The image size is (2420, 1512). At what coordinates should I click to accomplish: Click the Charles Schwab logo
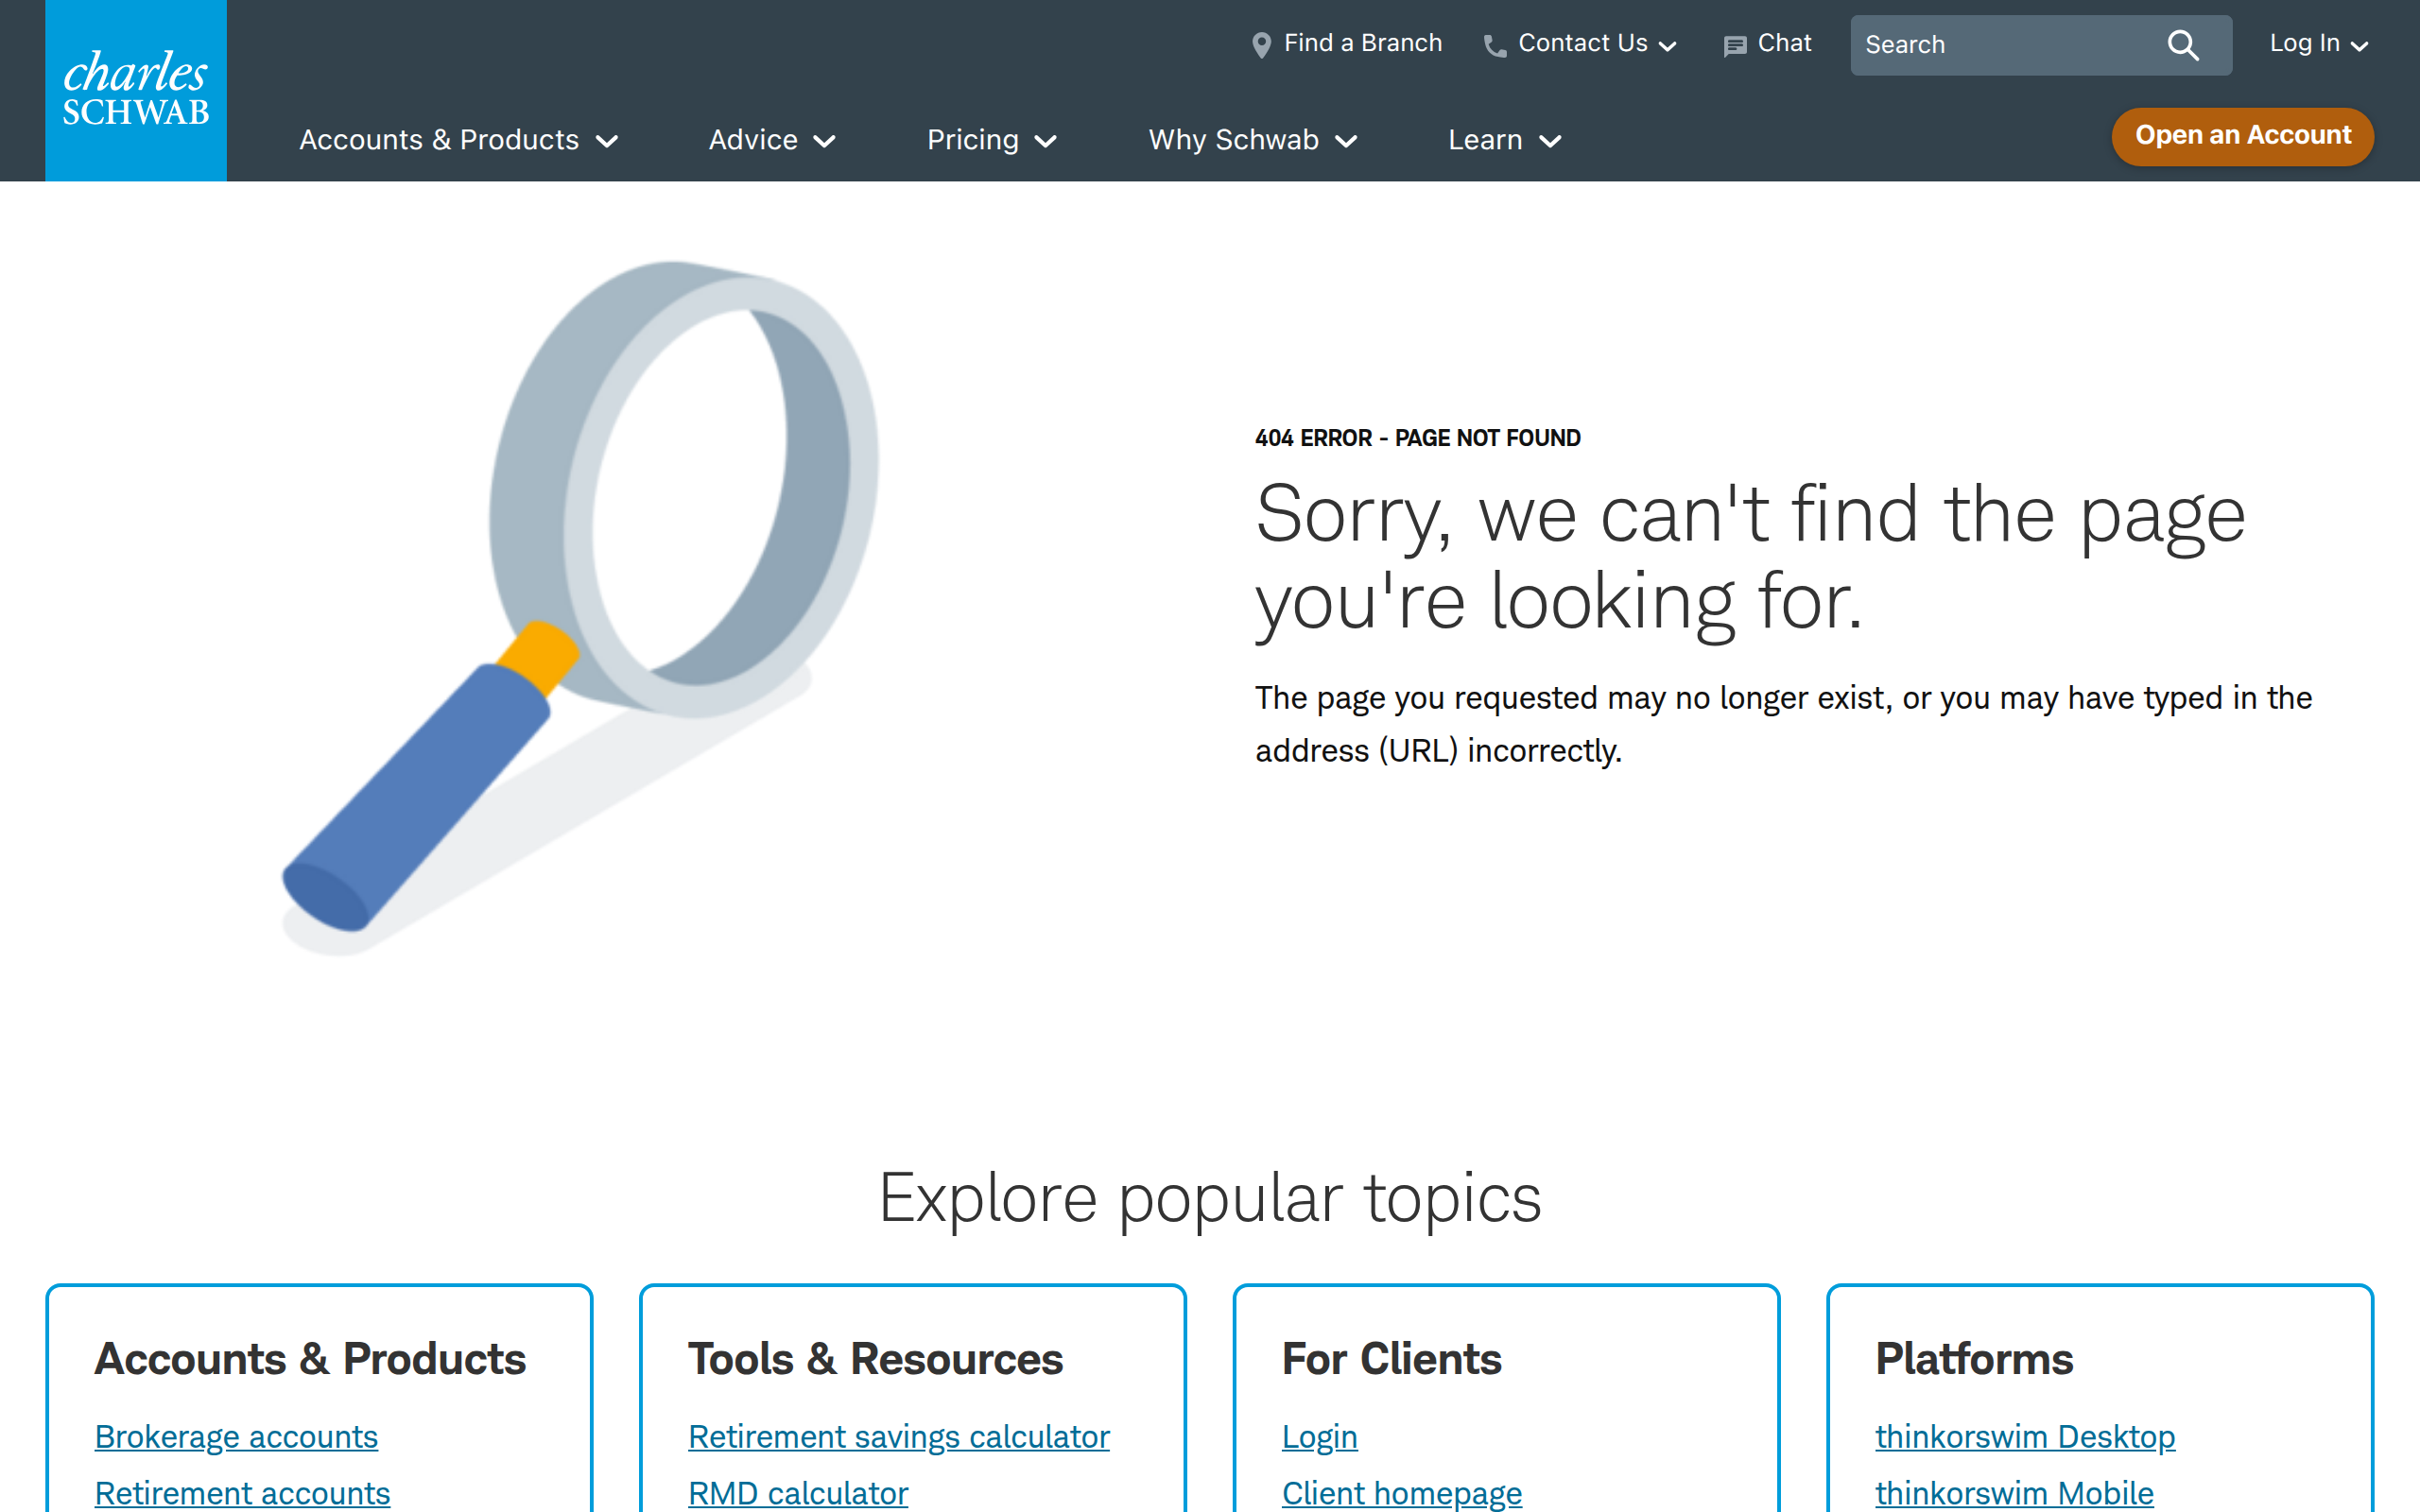136,90
